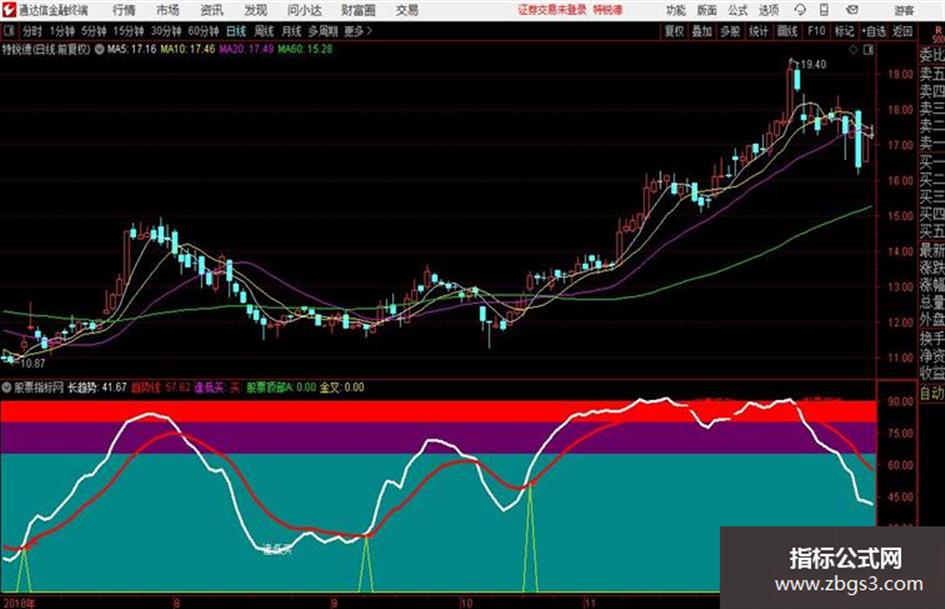Open the mail envelope icon

click(852, 10)
